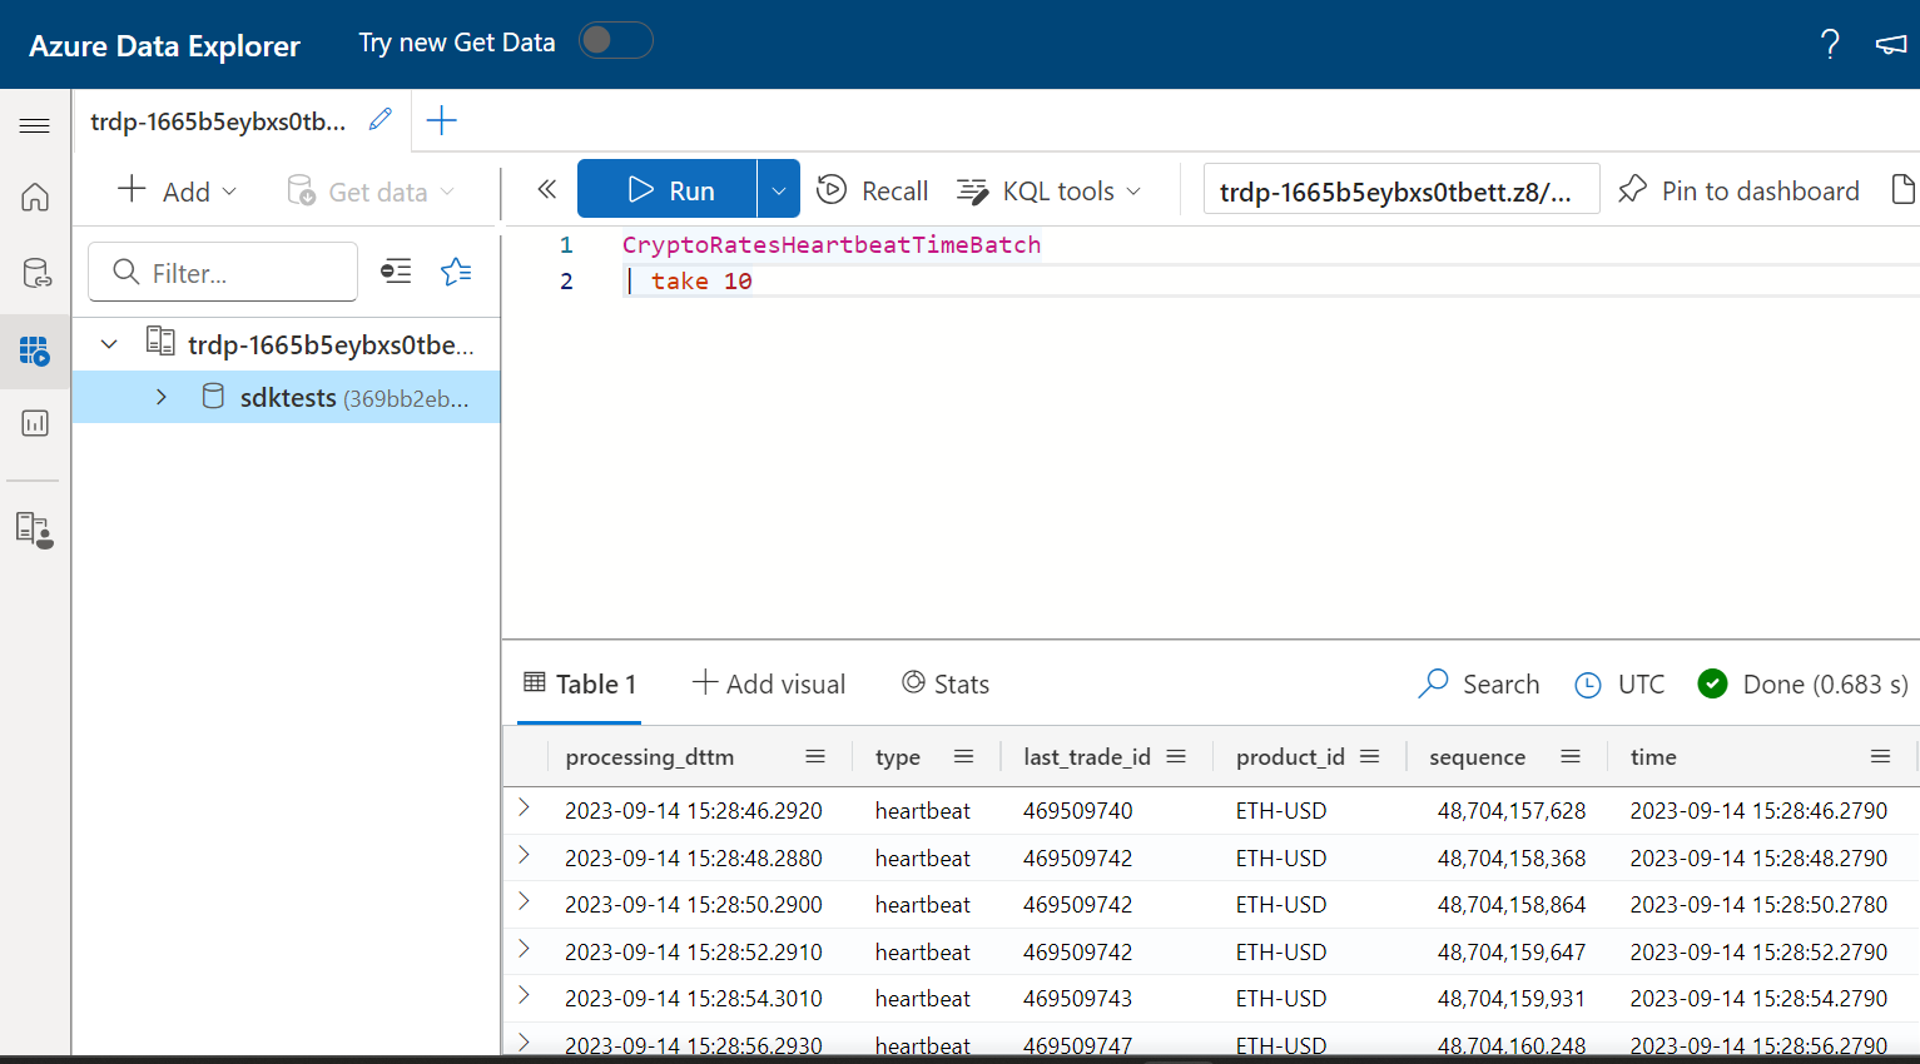This screenshot has height=1064, width=1920.
Task: Collapse the trdp-1665b5eybxs0tbe cluster node
Action: point(109,344)
